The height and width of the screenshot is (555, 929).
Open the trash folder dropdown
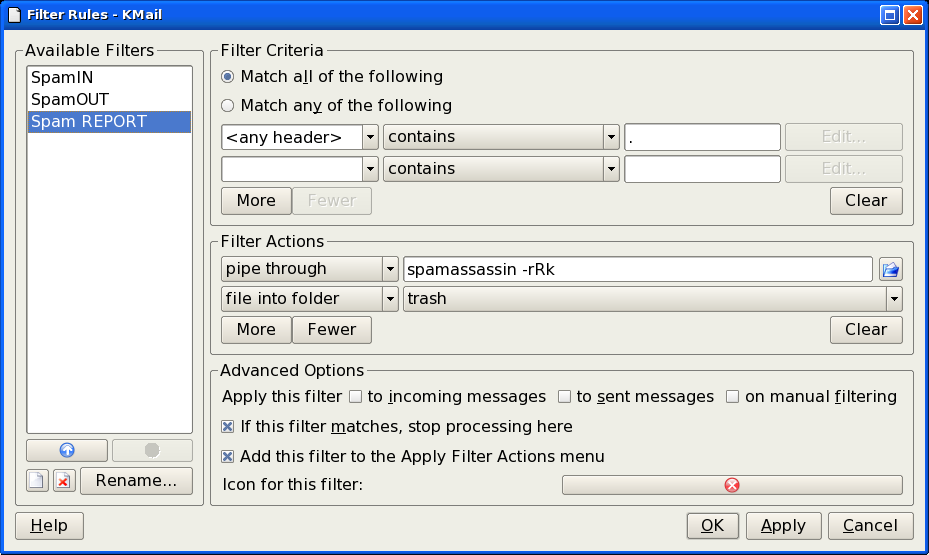coord(894,299)
